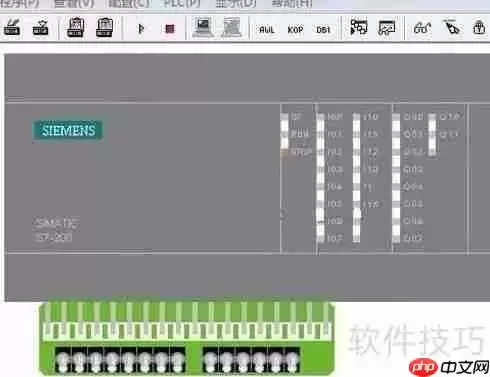The width and height of the screenshot is (490, 377).
Task: Click the STOP status label on the CPU
Action: [301, 152]
